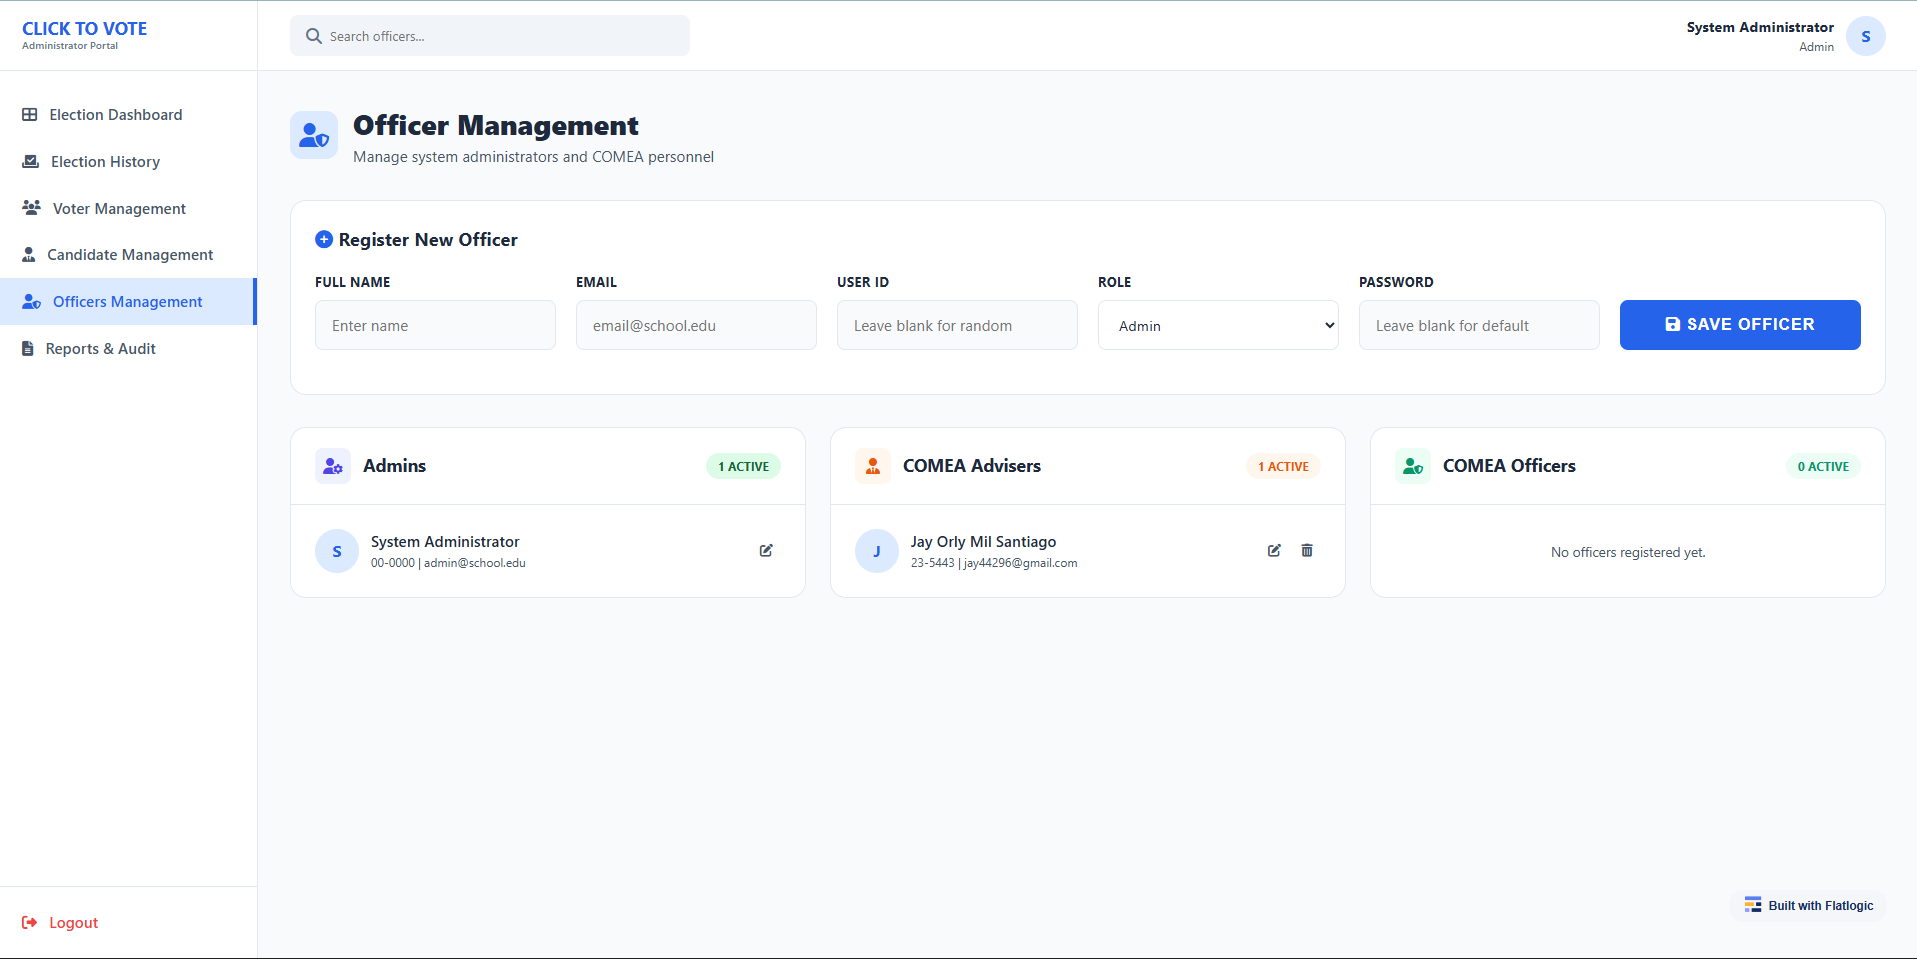The image size is (1917, 959).
Task: Click into the Search officers field
Action: pos(500,36)
